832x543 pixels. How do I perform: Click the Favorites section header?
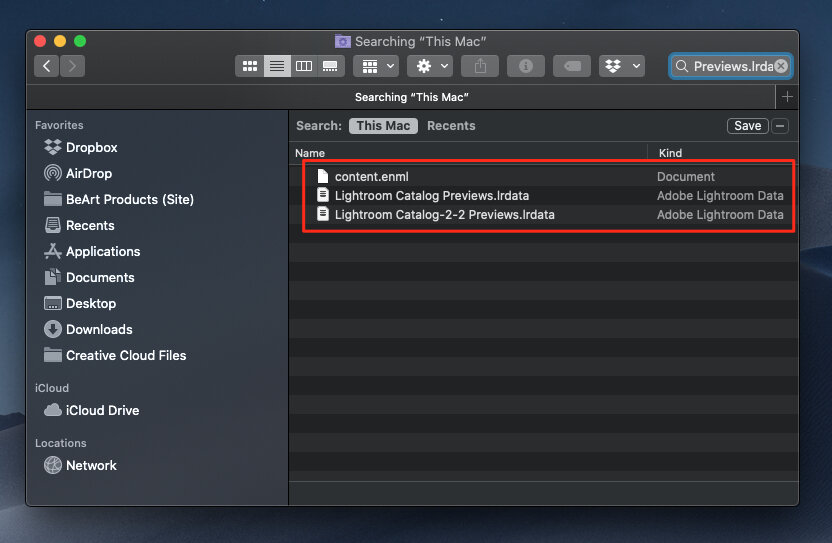[59, 125]
